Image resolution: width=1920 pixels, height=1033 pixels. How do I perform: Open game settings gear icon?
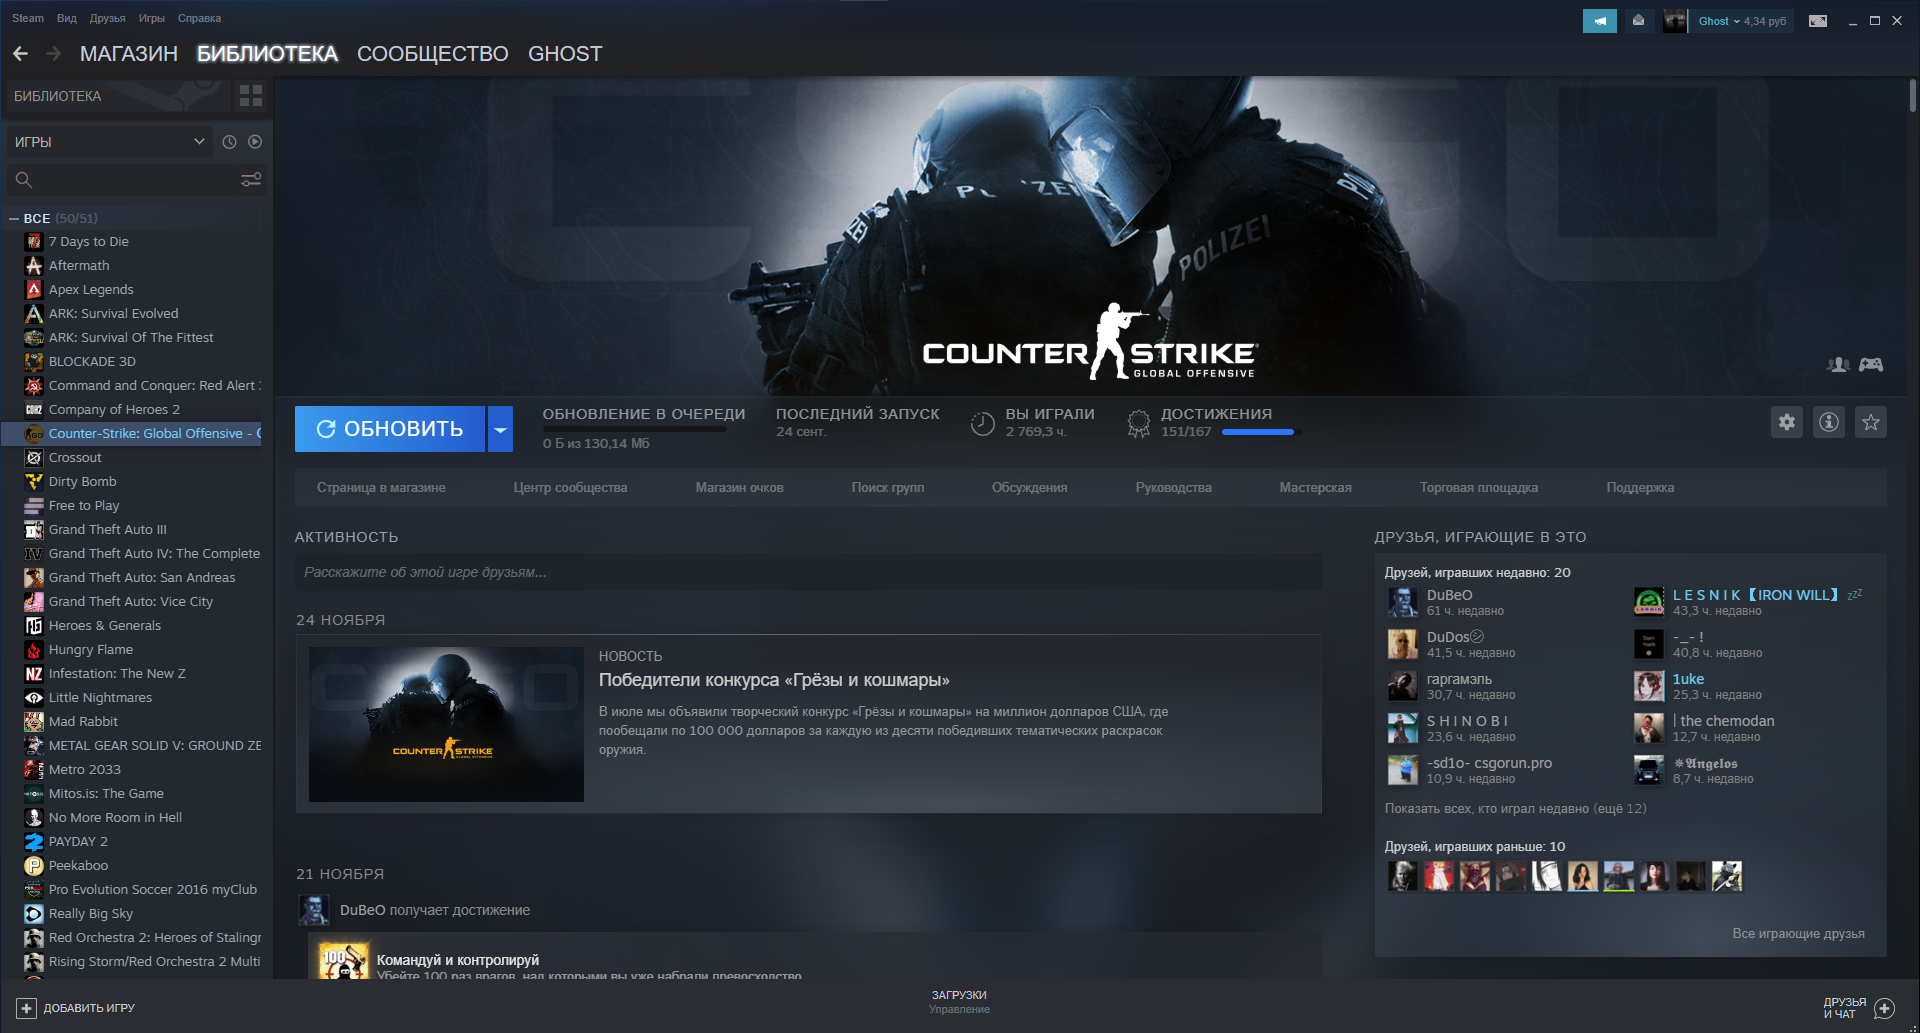(1787, 422)
